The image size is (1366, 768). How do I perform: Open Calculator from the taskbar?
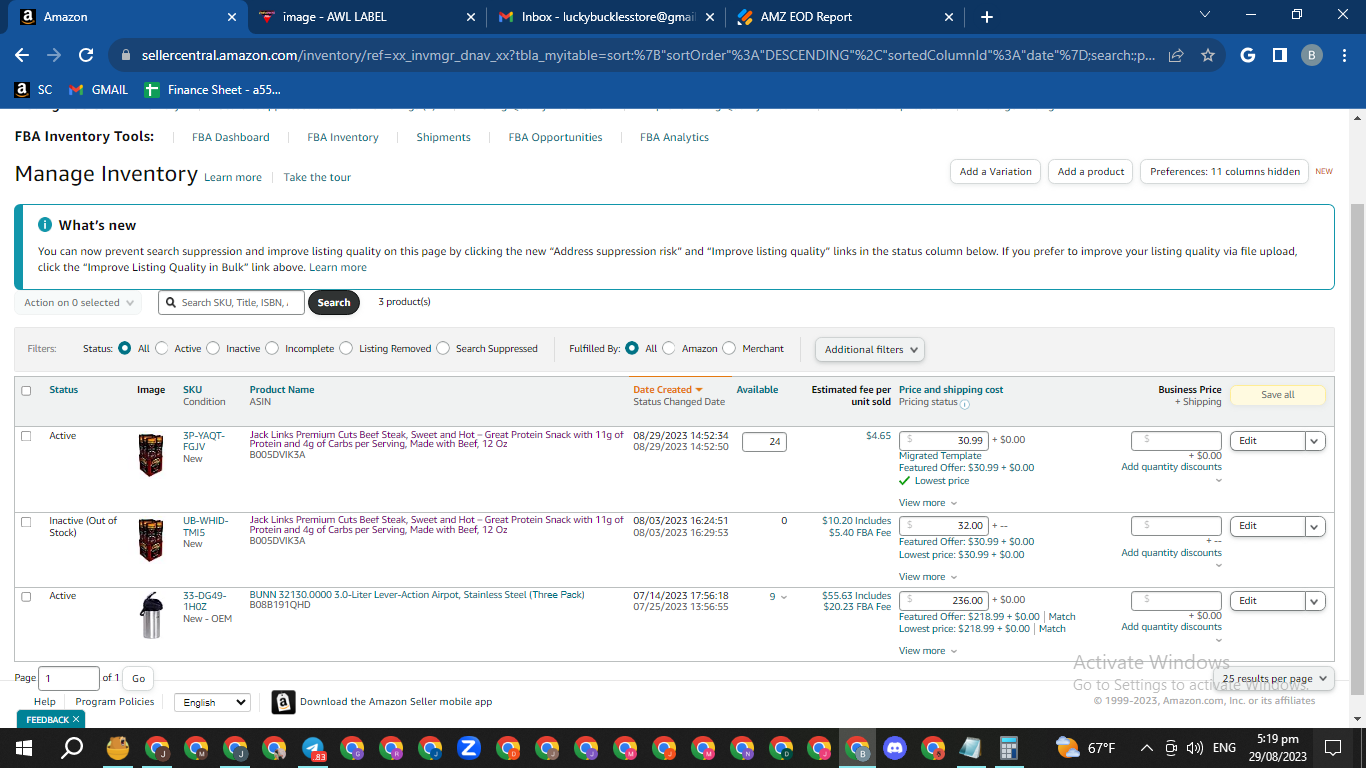click(x=1008, y=748)
